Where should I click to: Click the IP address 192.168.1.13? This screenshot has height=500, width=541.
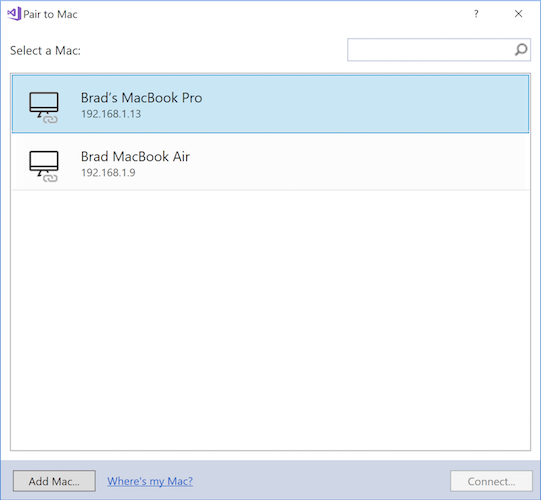pos(111,114)
